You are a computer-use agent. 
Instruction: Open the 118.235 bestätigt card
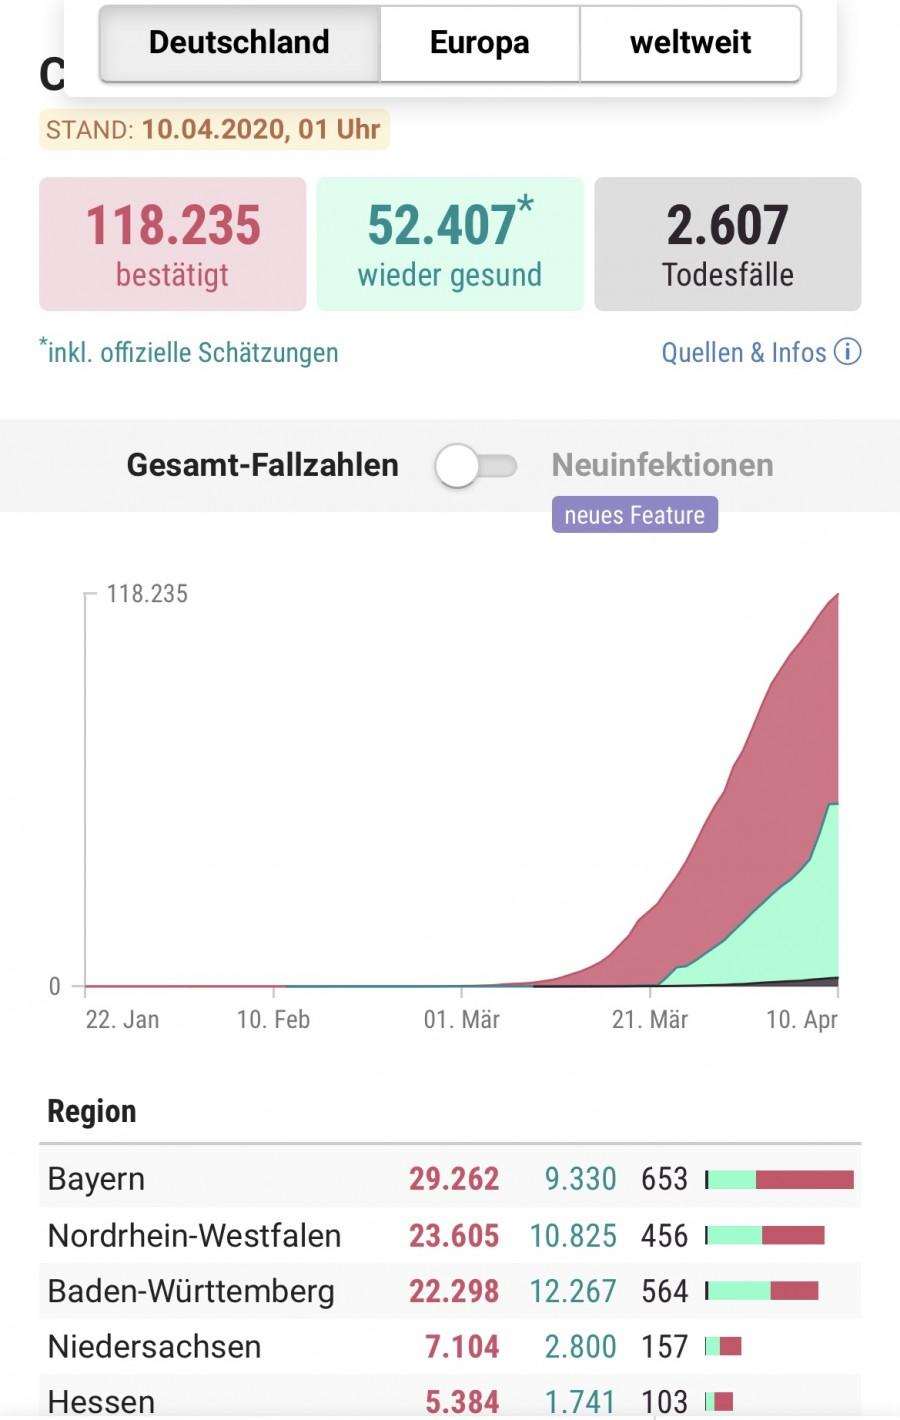pos(173,244)
